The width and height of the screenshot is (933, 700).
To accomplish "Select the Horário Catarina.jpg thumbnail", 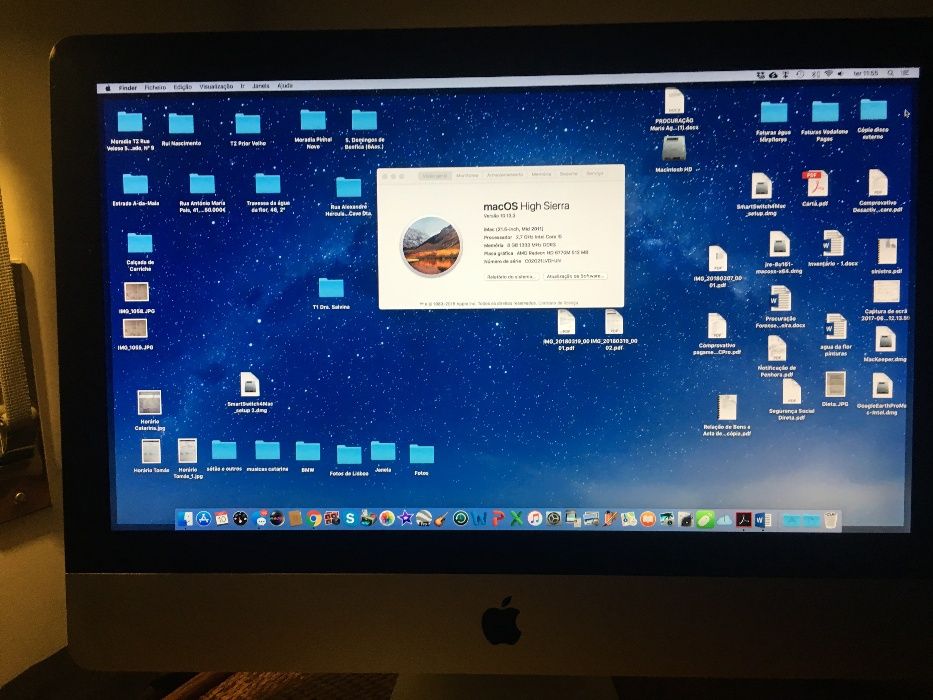I will click(149, 410).
